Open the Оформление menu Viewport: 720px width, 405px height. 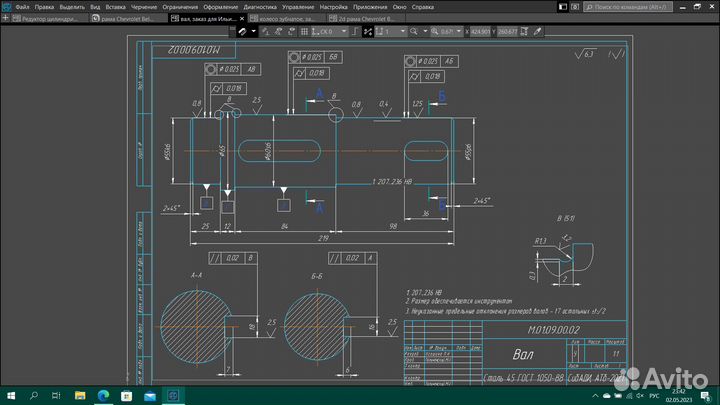(x=220, y=7)
